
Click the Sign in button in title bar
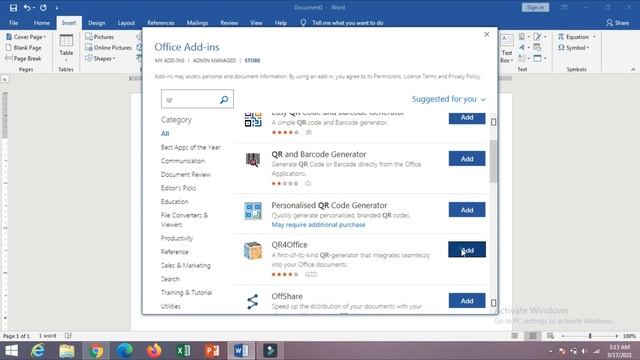535,7
